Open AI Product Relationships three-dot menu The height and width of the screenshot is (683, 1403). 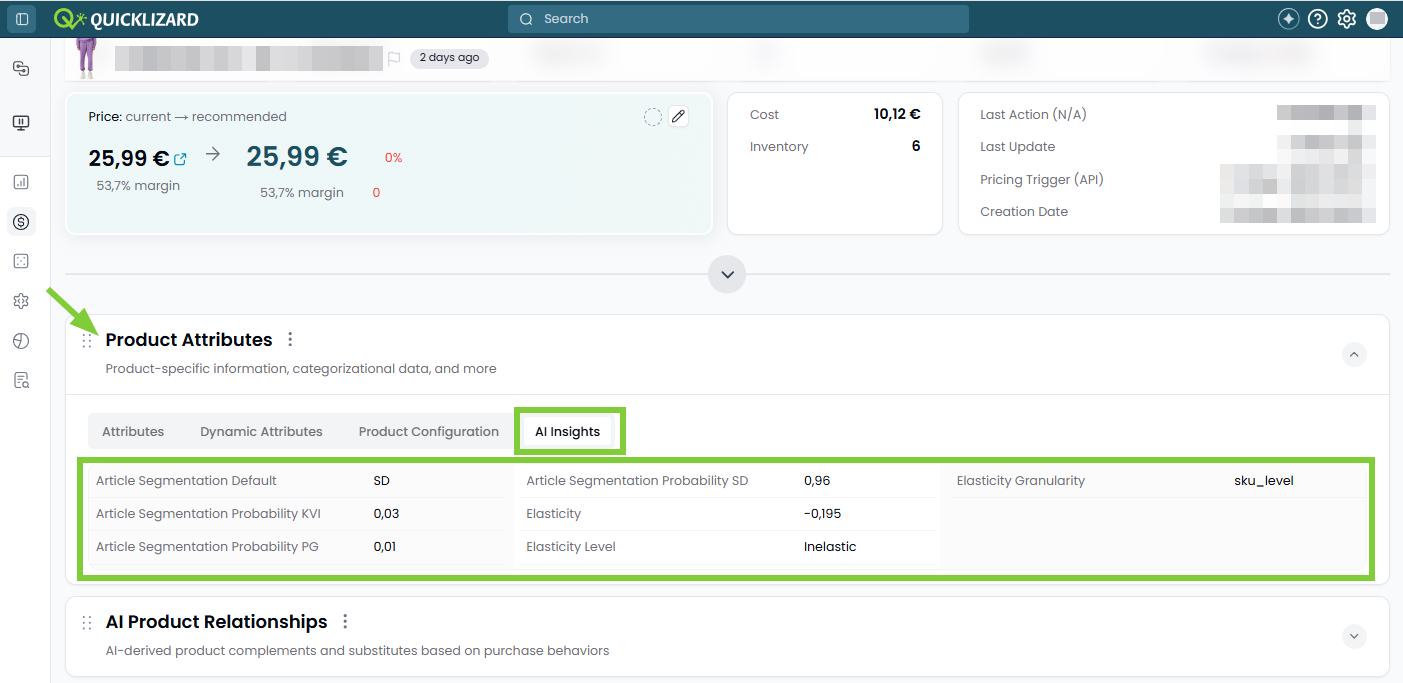tap(345, 622)
